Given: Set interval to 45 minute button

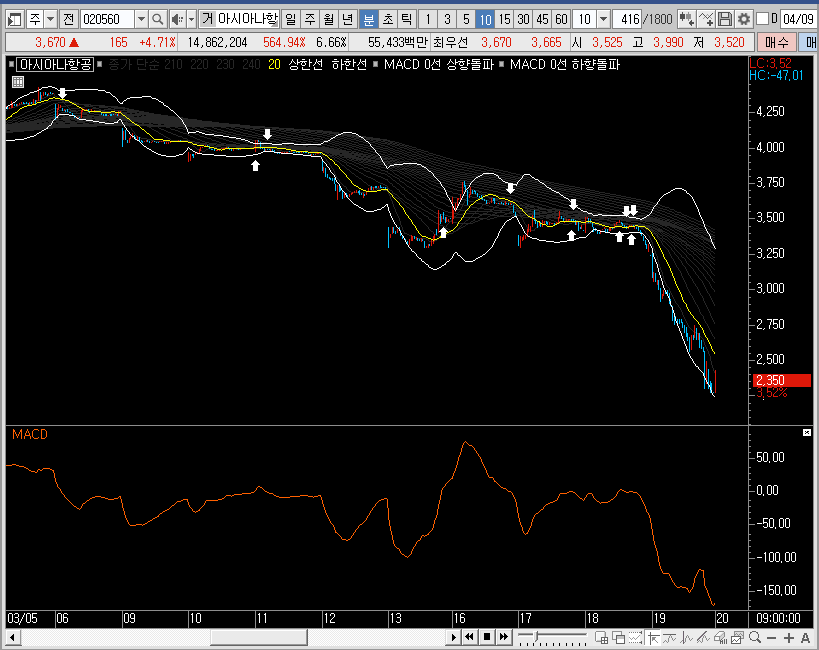Looking at the screenshot, I should click(x=543, y=20).
